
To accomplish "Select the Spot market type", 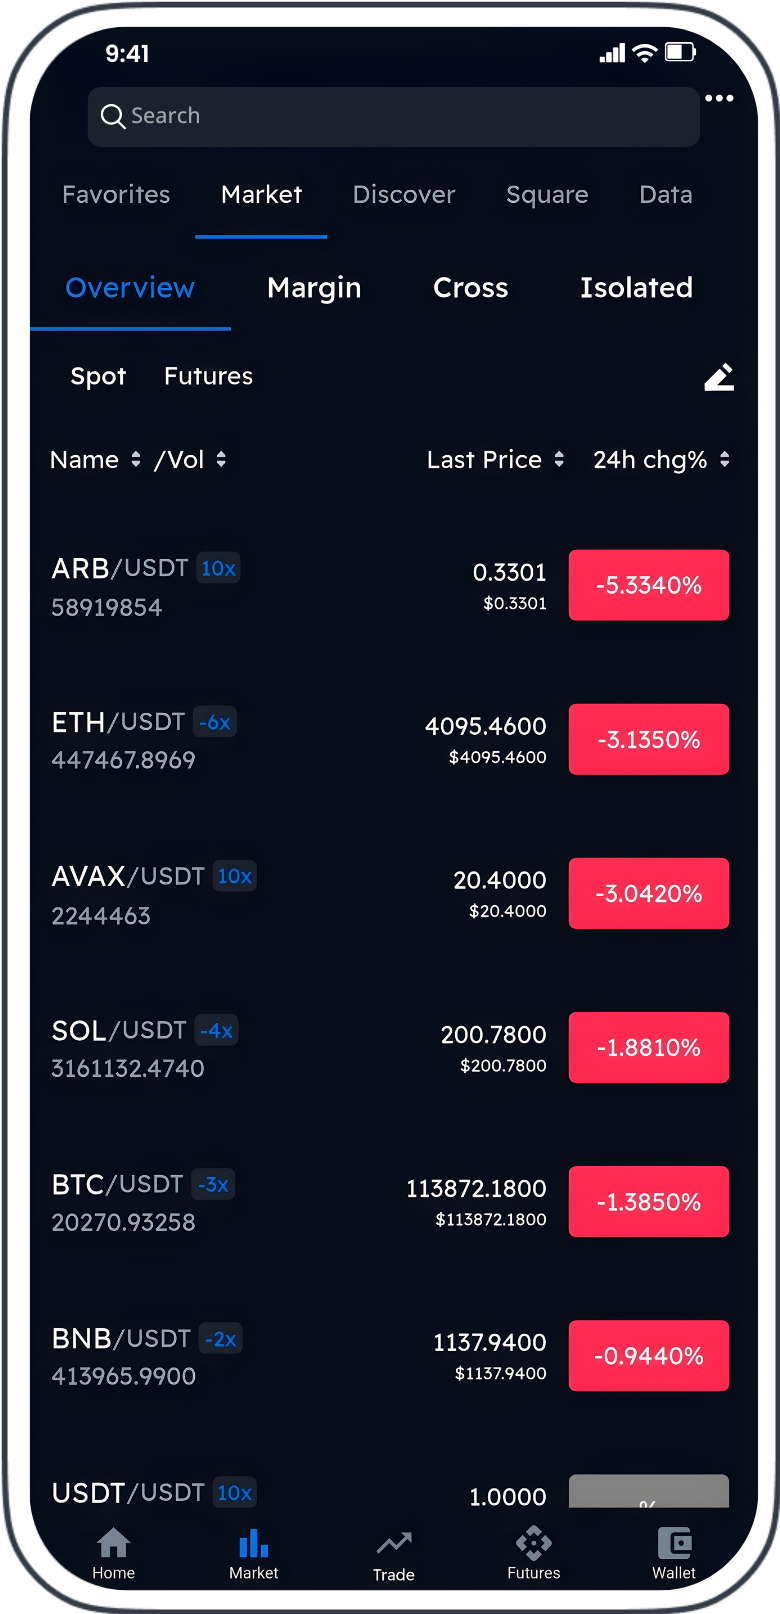I will pos(98,377).
